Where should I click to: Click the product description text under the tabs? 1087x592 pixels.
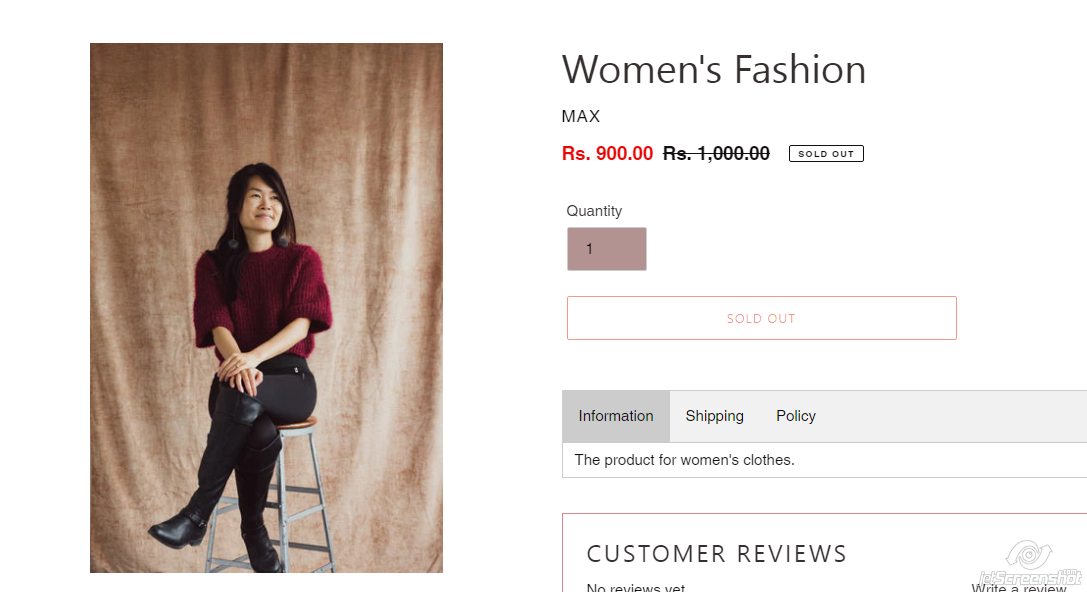[x=684, y=460]
